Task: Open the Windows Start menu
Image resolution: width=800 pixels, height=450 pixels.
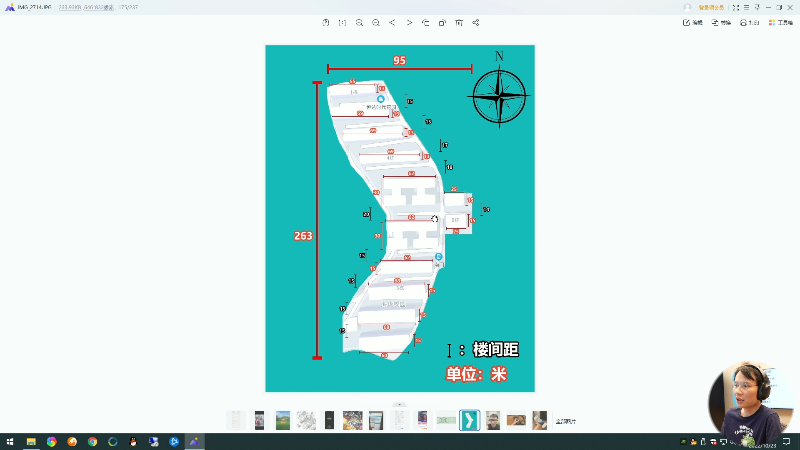Action: coord(10,441)
